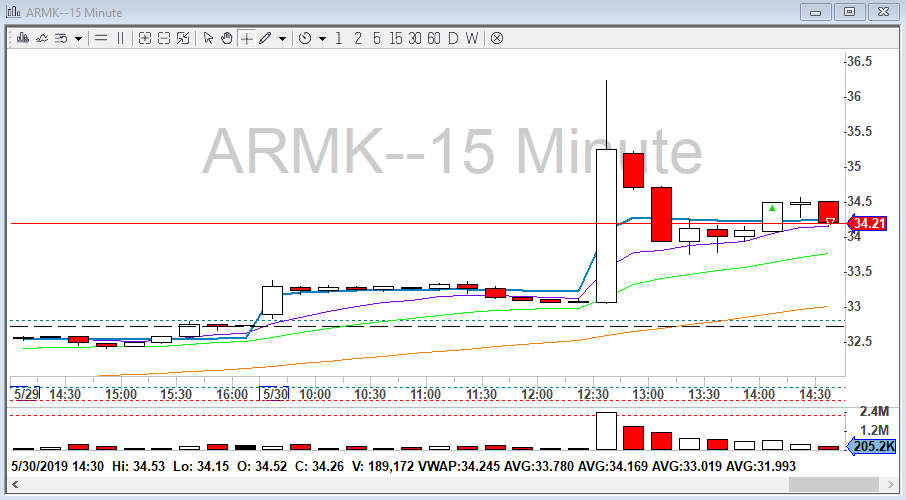This screenshot has height=500, width=906.
Task: Switch chart to Weekly (W) interval
Action: coord(471,38)
